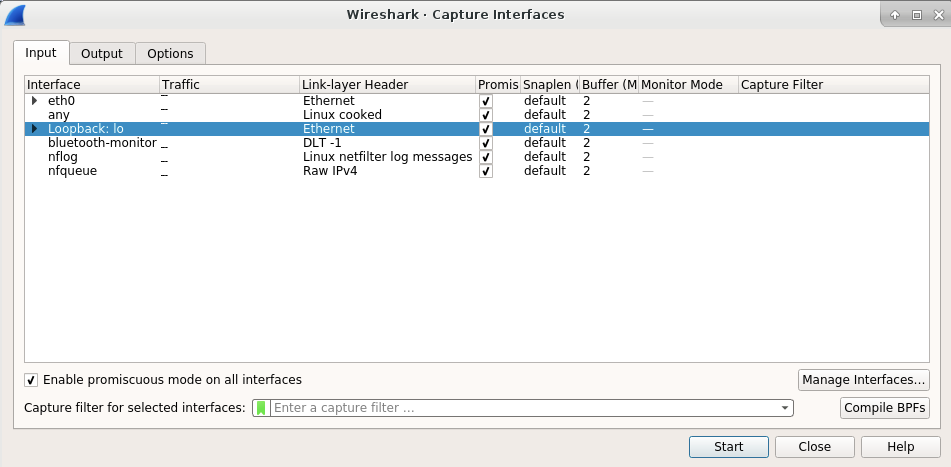Select the nflog interface
The image size is (951, 467).
point(63,156)
